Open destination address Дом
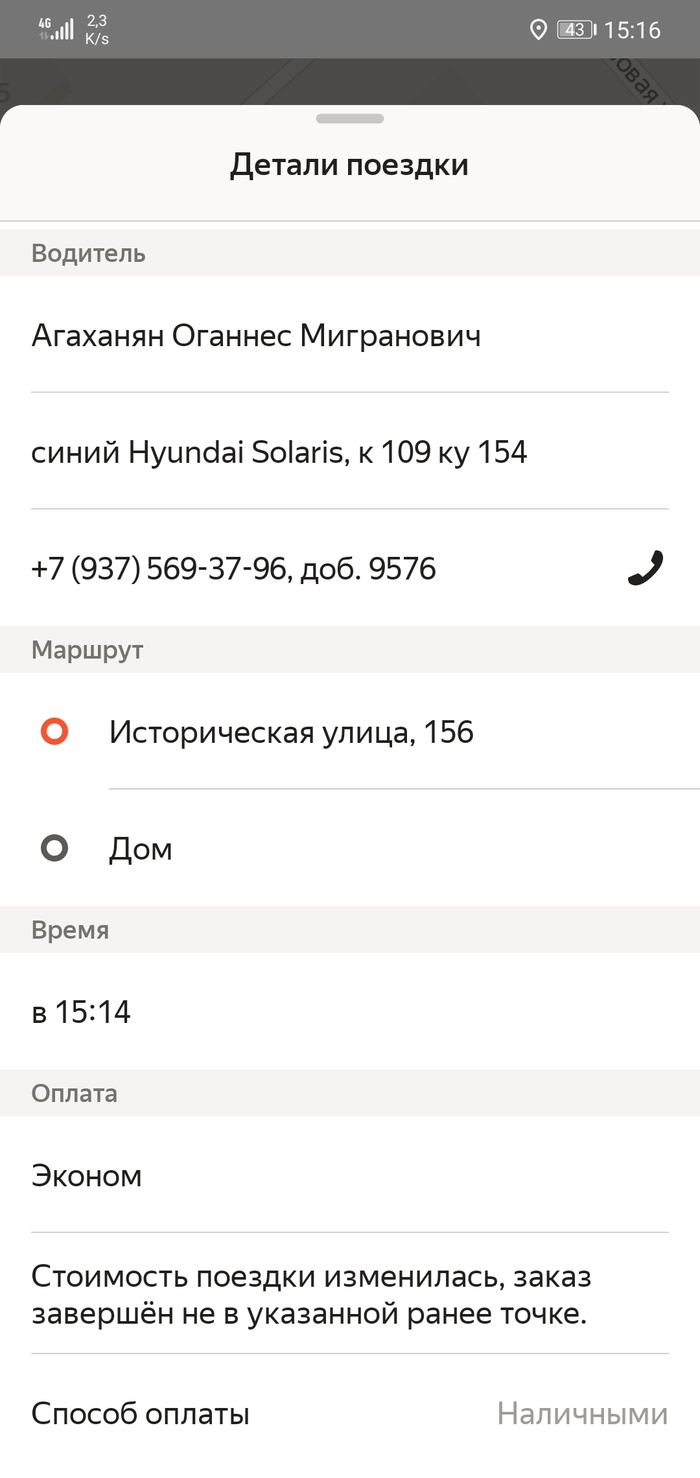The height and width of the screenshot is (1478, 700). (141, 849)
